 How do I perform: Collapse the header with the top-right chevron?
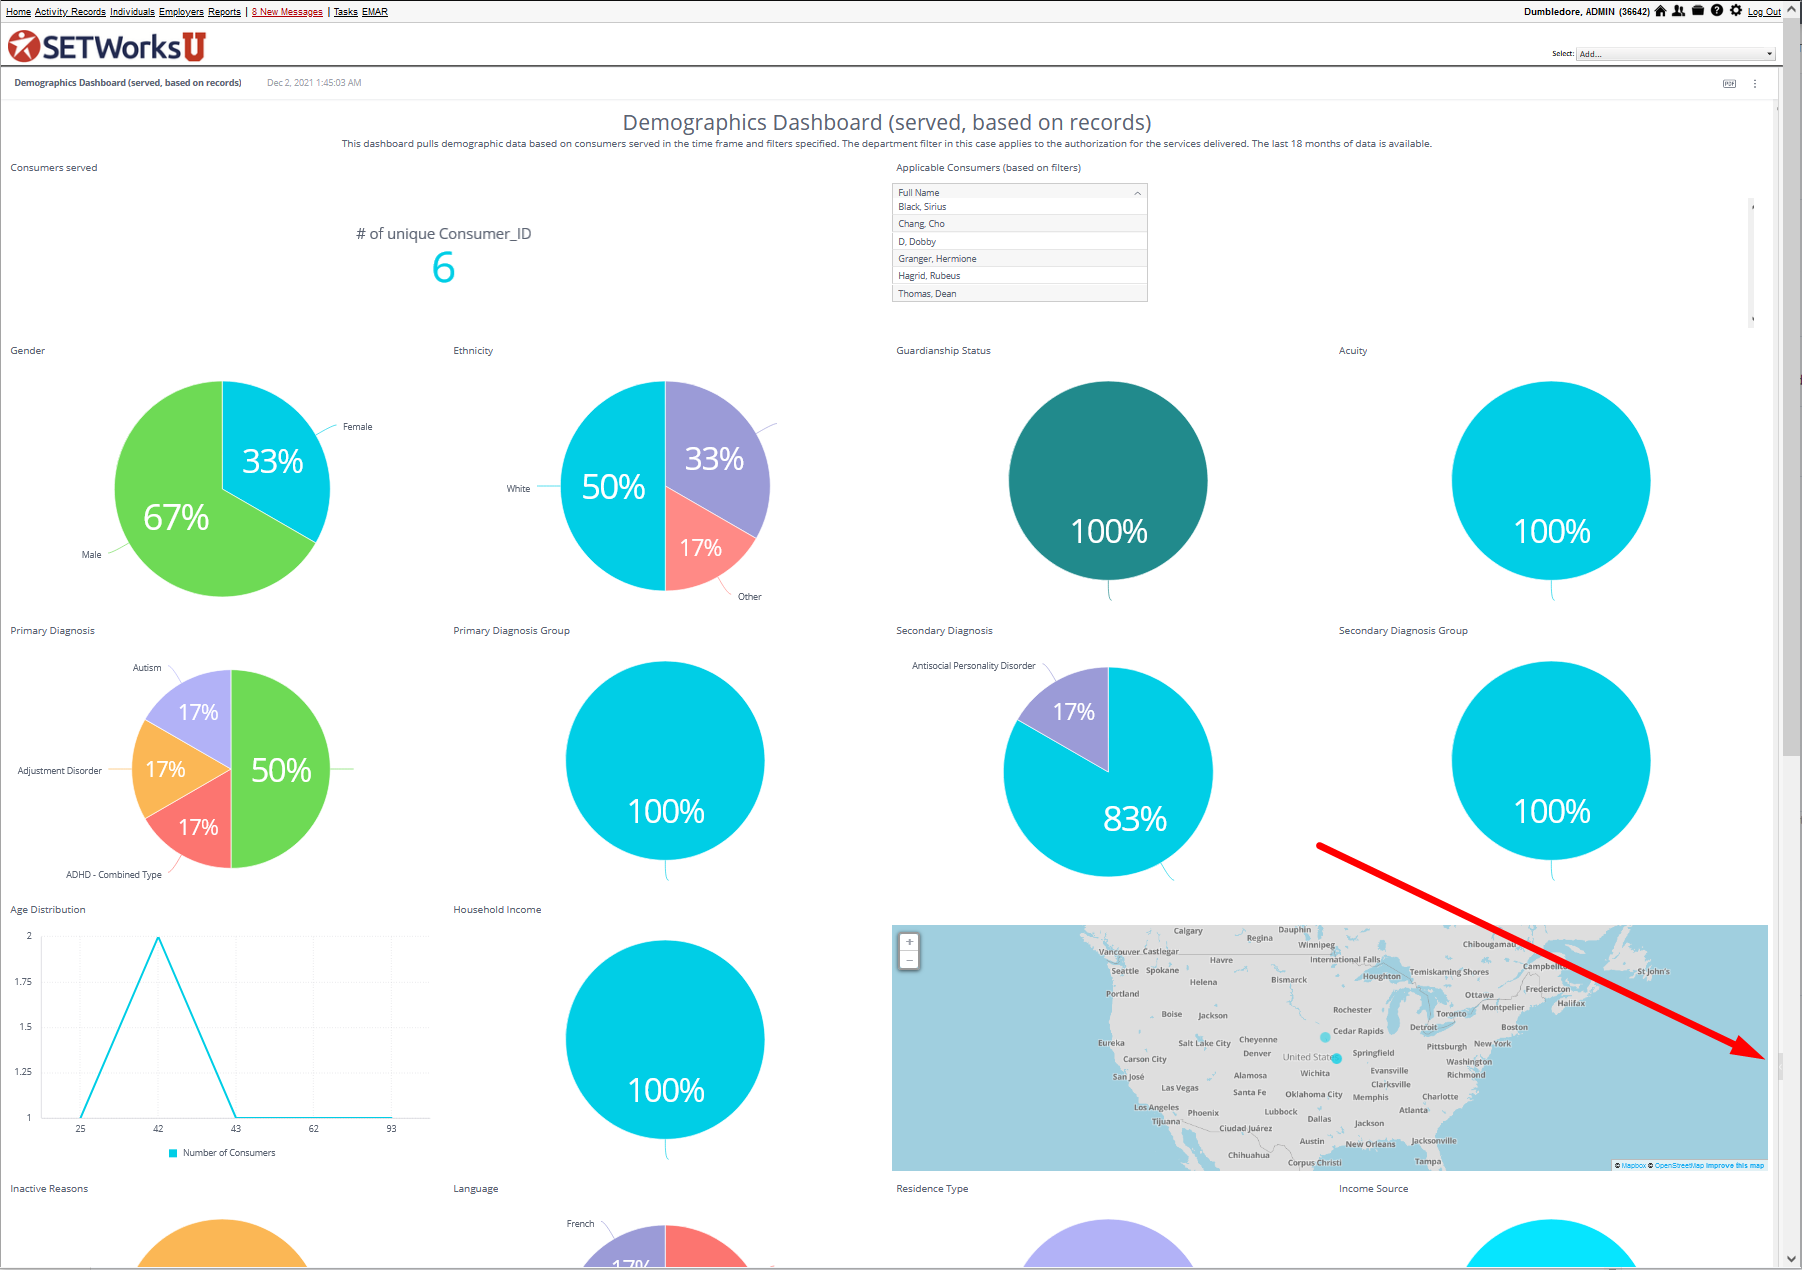click(1792, 11)
